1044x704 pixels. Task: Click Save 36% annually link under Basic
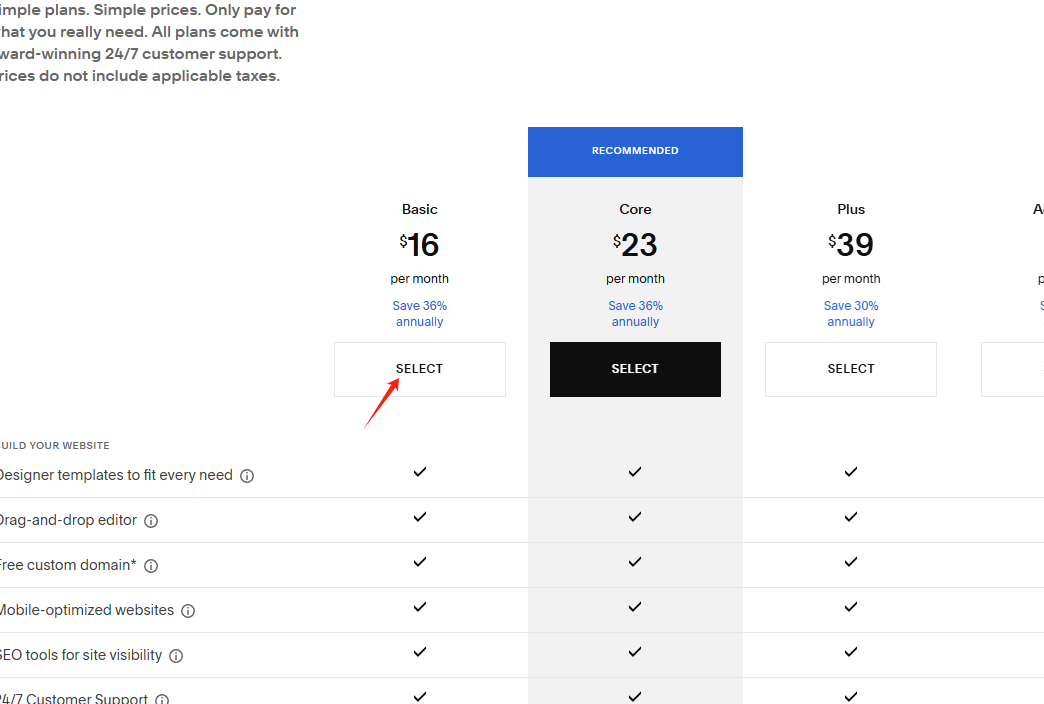tap(420, 314)
